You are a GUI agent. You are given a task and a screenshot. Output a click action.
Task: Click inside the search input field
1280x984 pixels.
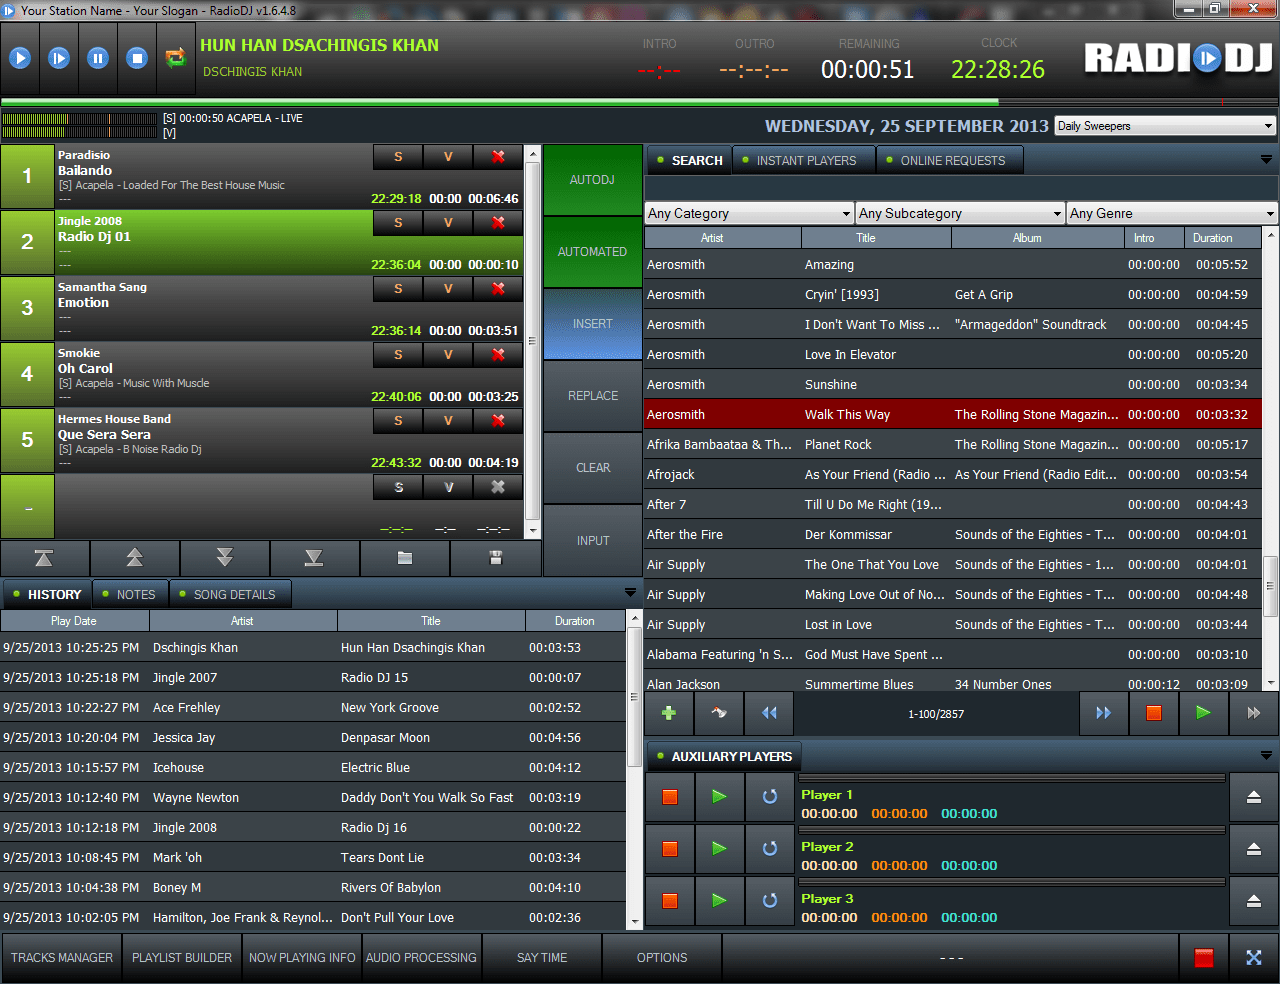pyautogui.click(x=960, y=187)
